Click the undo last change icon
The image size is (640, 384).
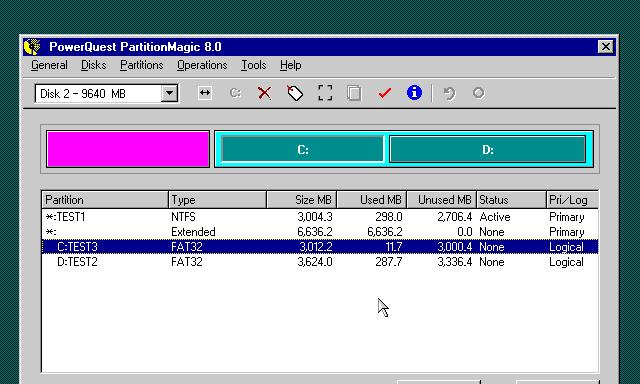(x=449, y=93)
